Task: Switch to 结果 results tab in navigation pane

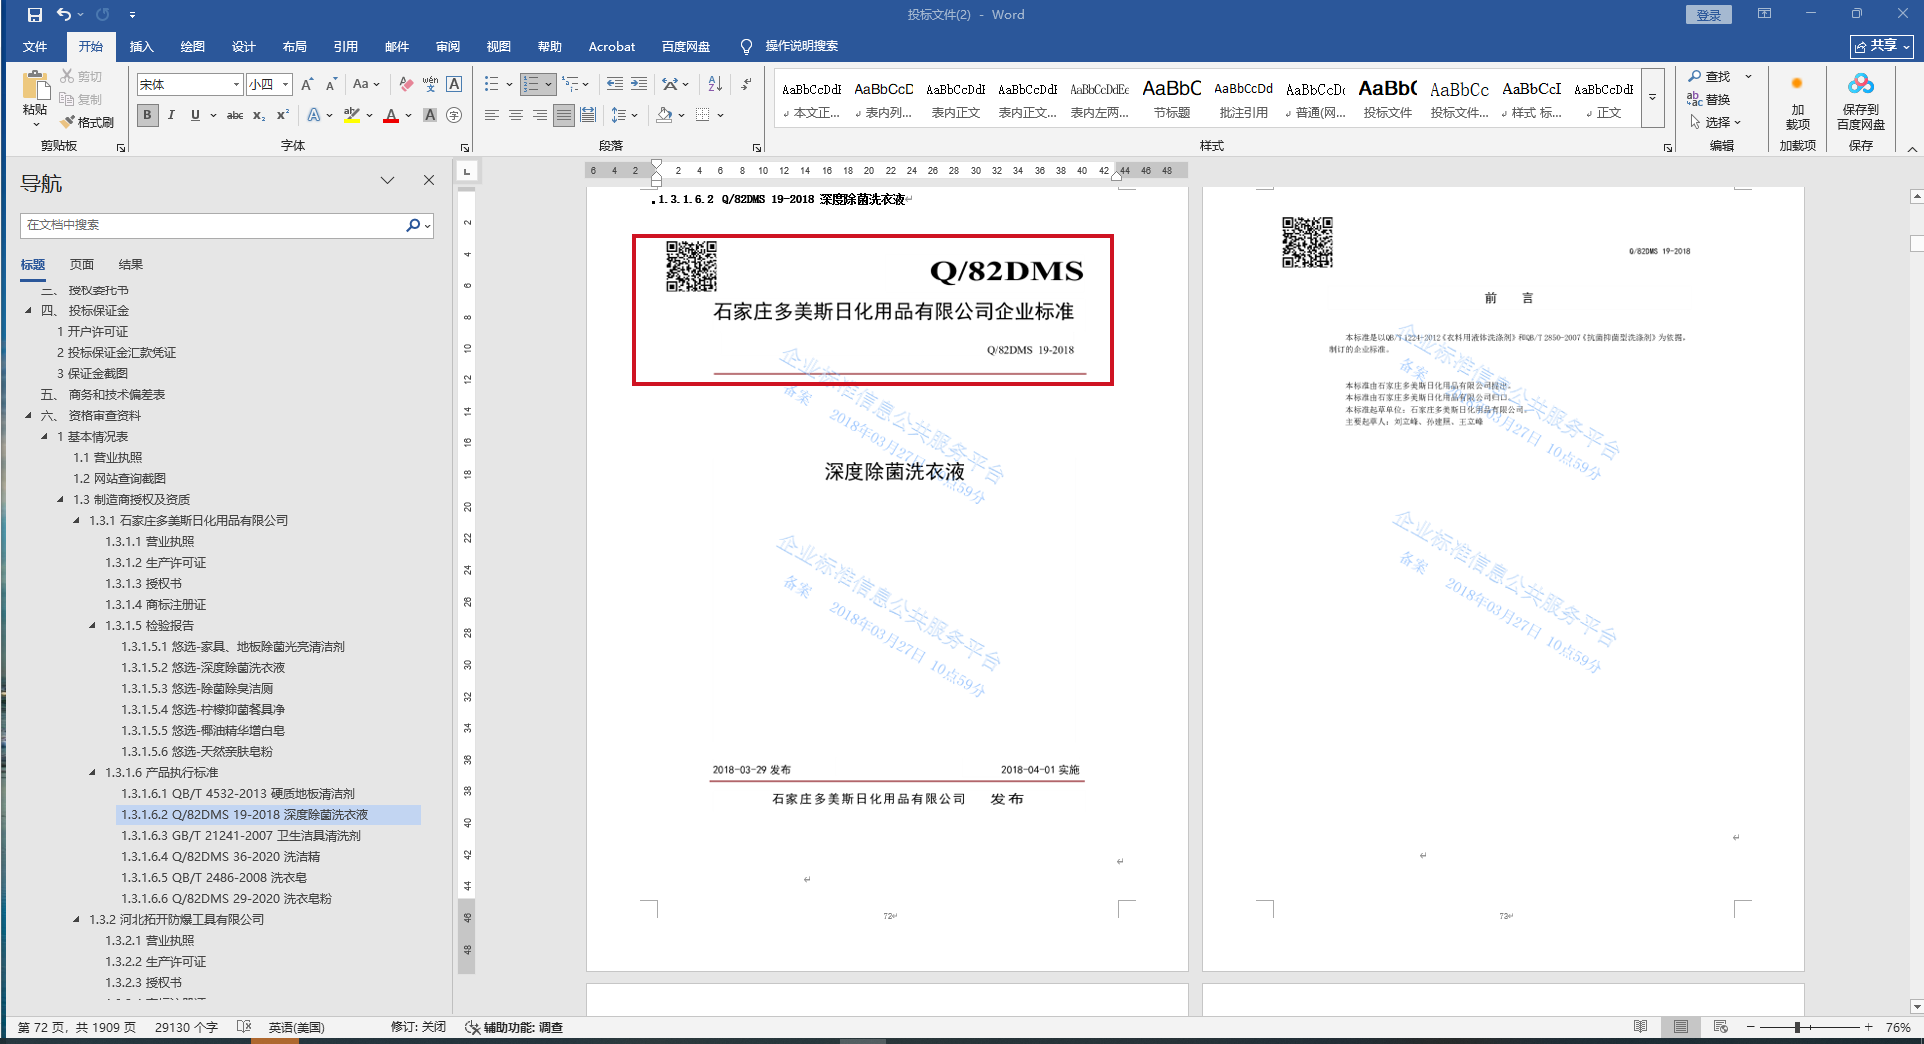Action: (x=131, y=265)
